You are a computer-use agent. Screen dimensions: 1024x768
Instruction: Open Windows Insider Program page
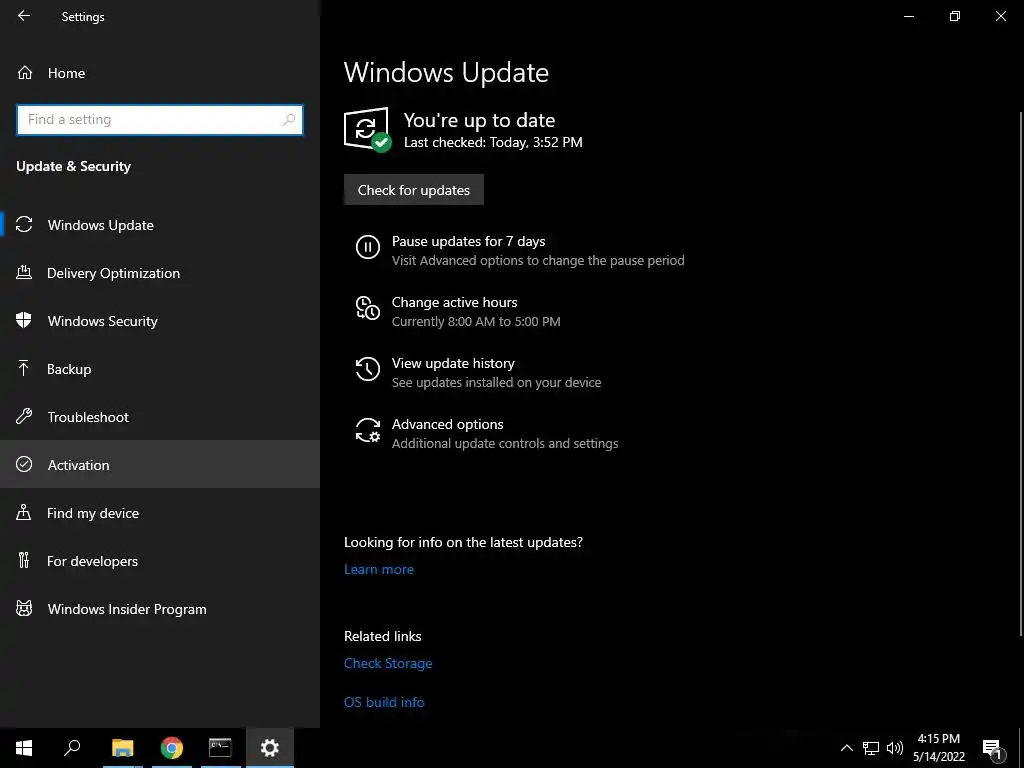point(160,609)
